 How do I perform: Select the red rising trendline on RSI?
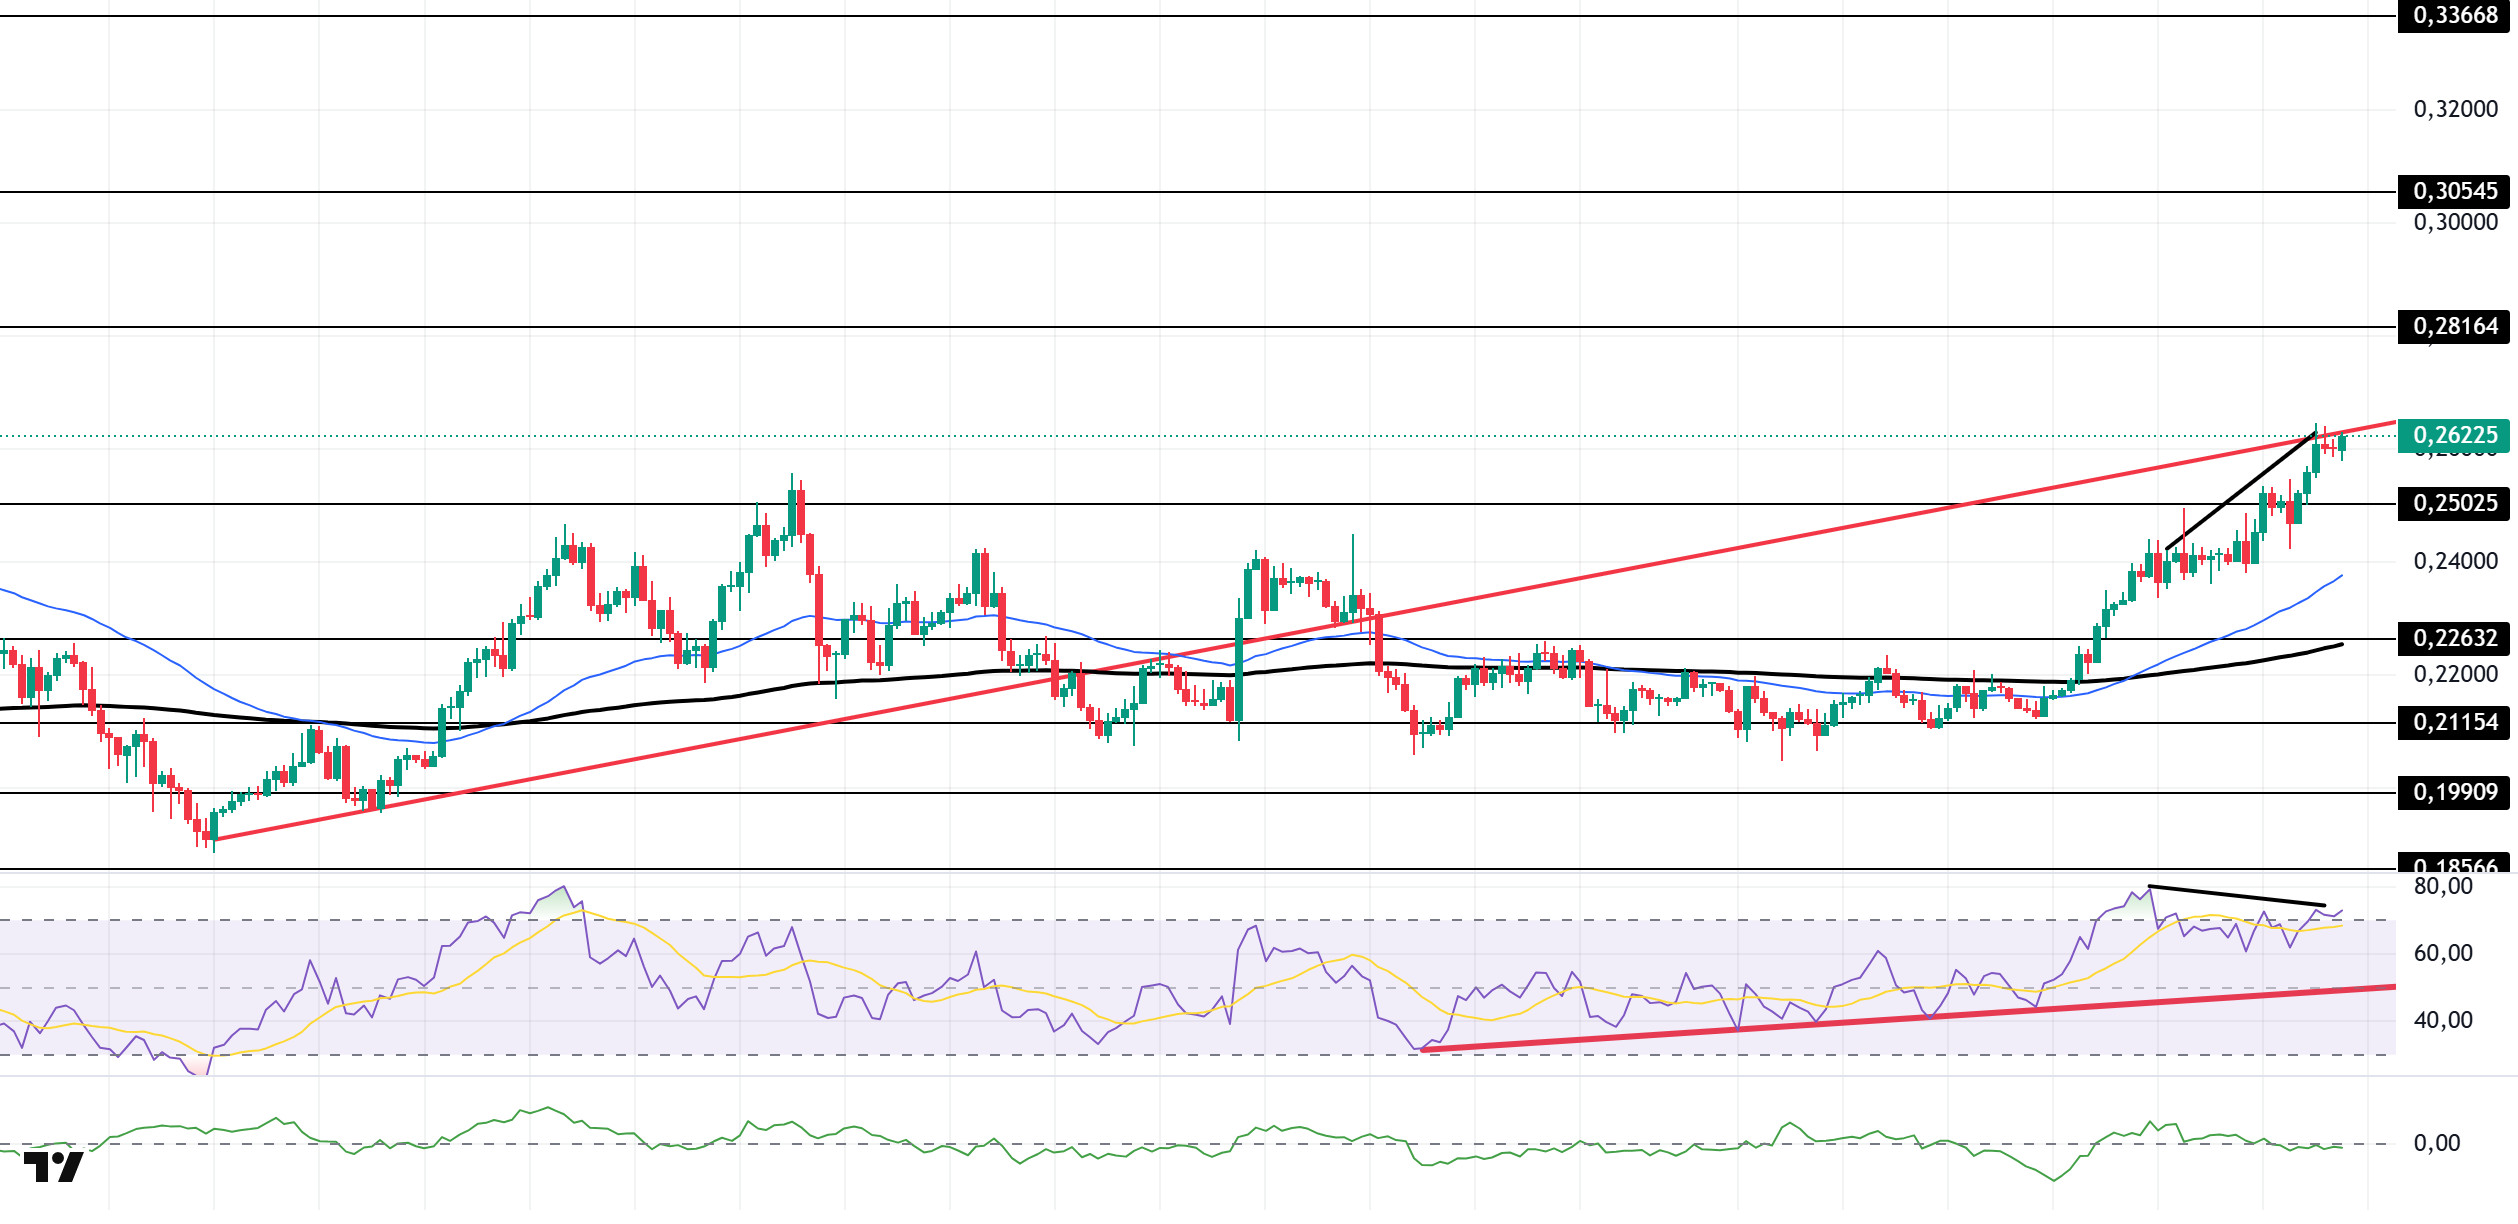[x=1908, y=1018]
